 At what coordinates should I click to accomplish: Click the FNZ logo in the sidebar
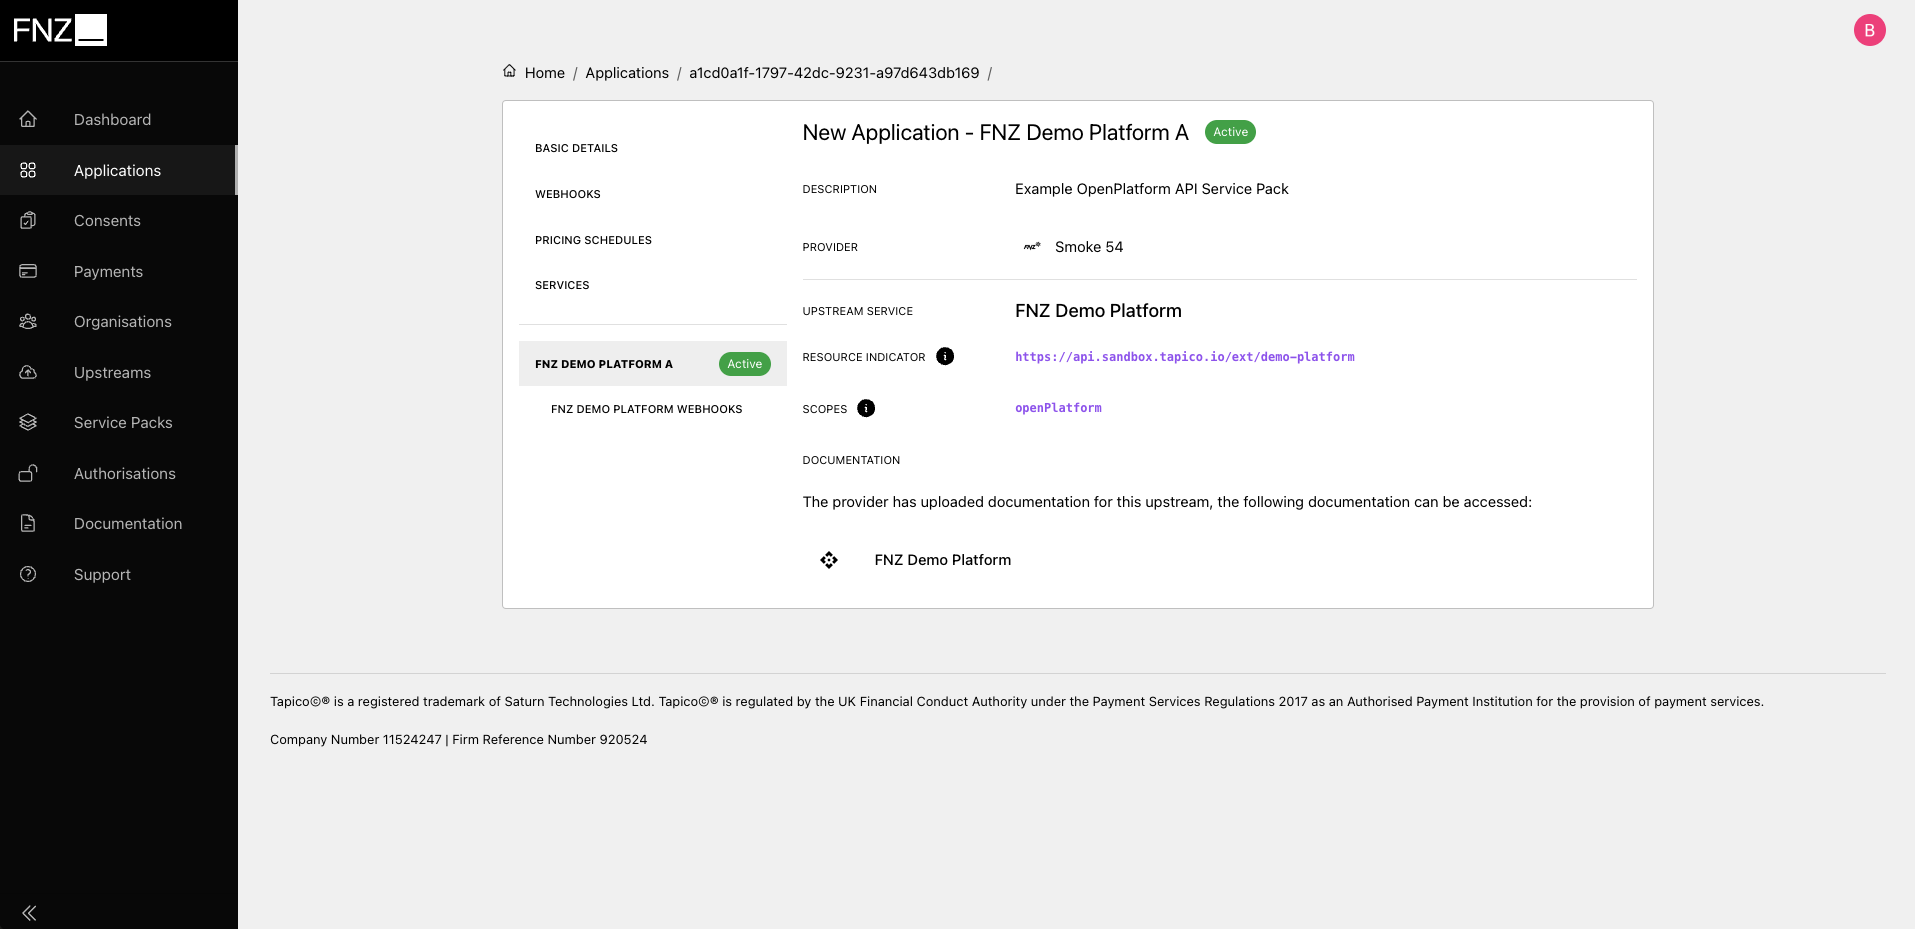pyautogui.click(x=60, y=30)
